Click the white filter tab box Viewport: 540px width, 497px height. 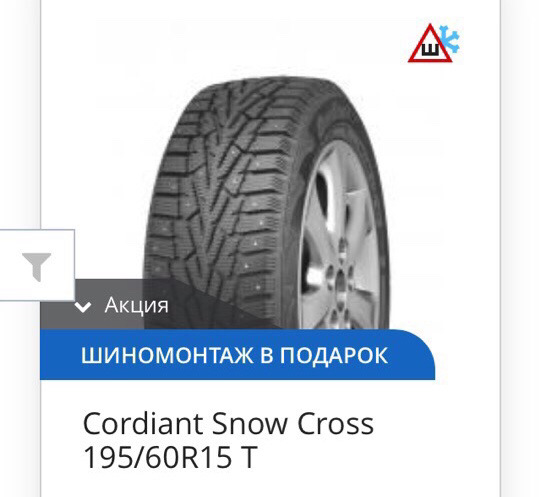pos(37,265)
